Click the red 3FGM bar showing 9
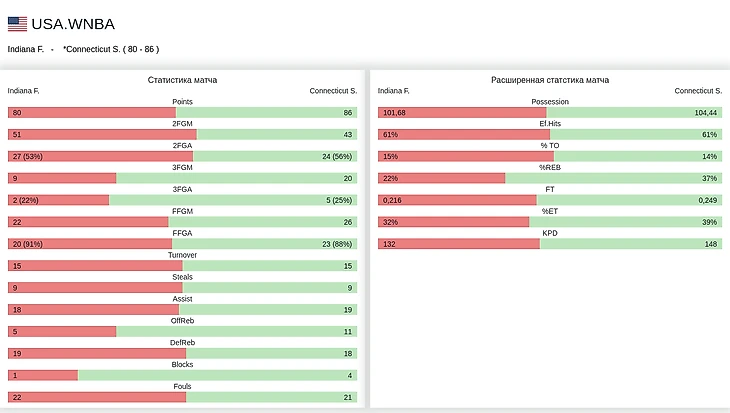The width and height of the screenshot is (730, 413). click(62, 178)
